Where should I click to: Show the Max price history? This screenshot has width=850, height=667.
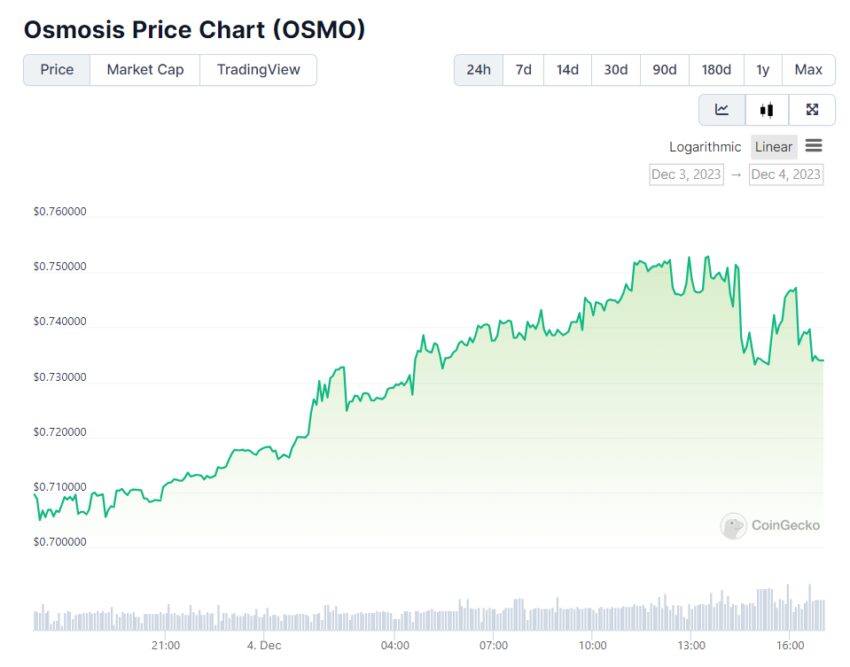tap(808, 70)
